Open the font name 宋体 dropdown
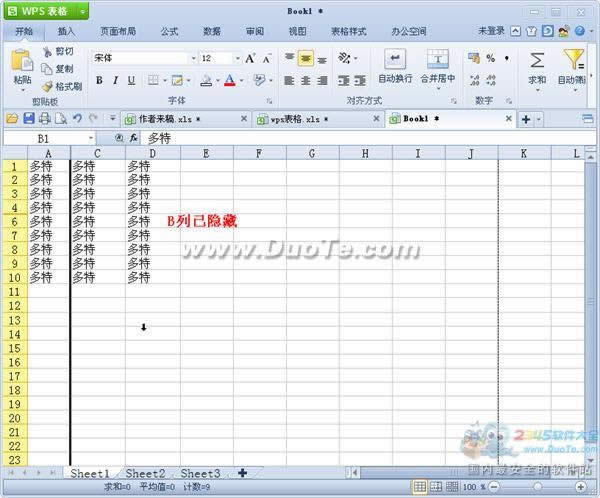This screenshot has width=600, height=498. coord(194,58)
